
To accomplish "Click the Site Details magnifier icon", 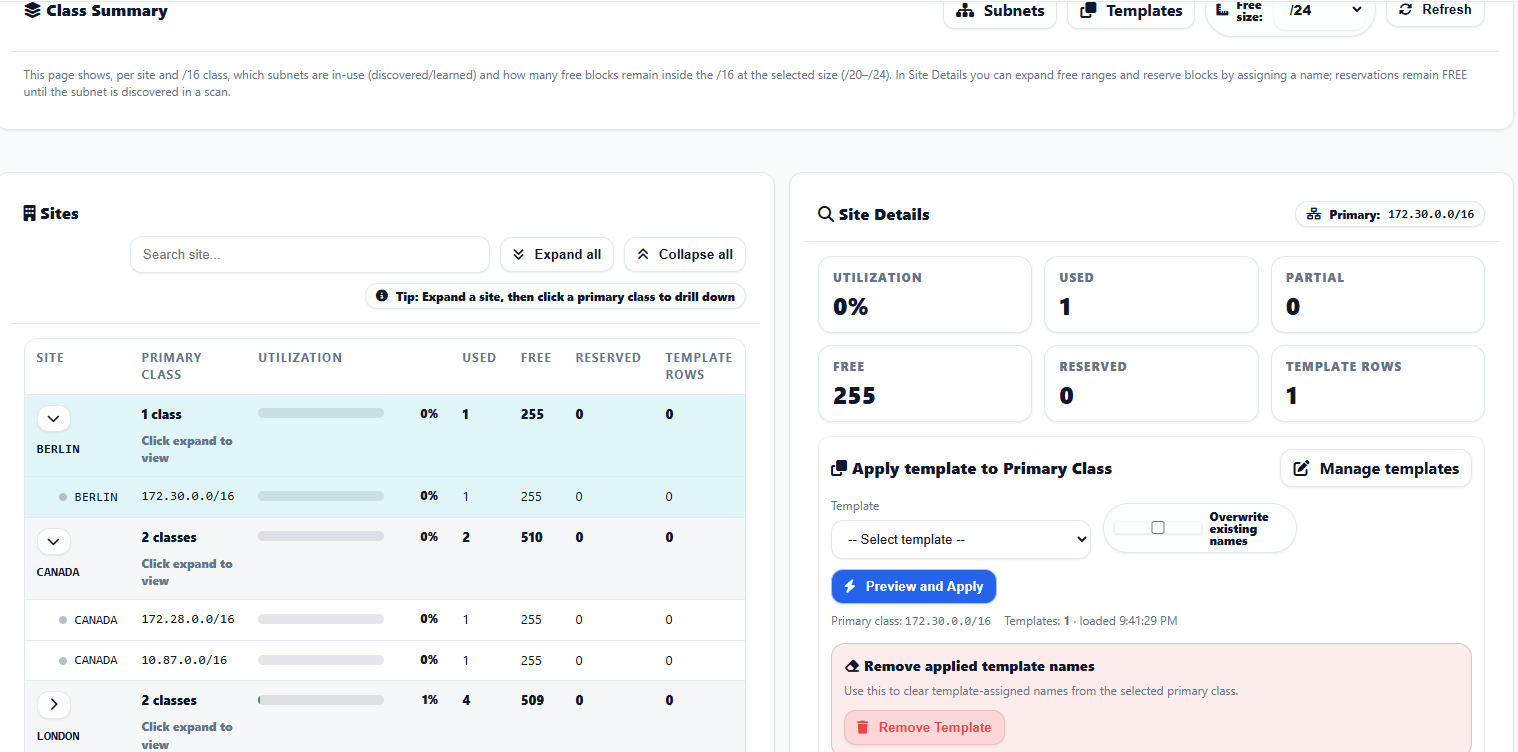I will pos(825,214).
